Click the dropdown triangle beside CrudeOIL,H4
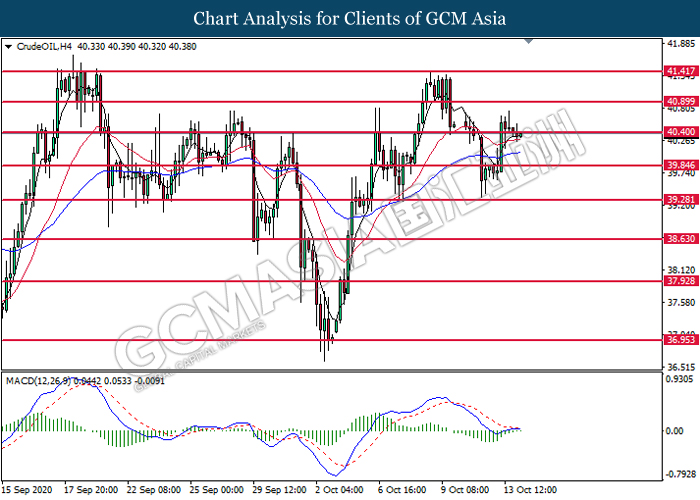The width and height of the screenshot is (700, 500). coord(8,47)
